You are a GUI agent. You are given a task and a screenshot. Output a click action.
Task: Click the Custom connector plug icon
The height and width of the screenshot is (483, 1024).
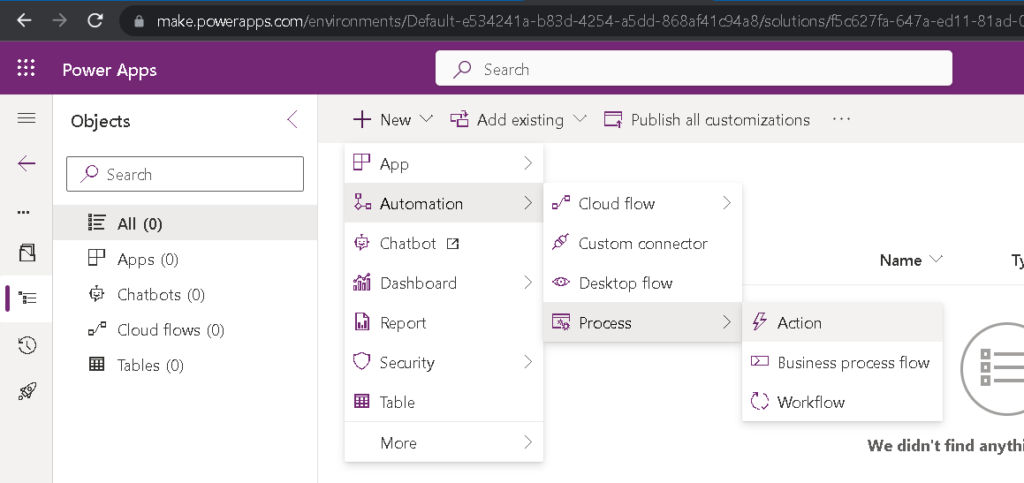(560, 243)
